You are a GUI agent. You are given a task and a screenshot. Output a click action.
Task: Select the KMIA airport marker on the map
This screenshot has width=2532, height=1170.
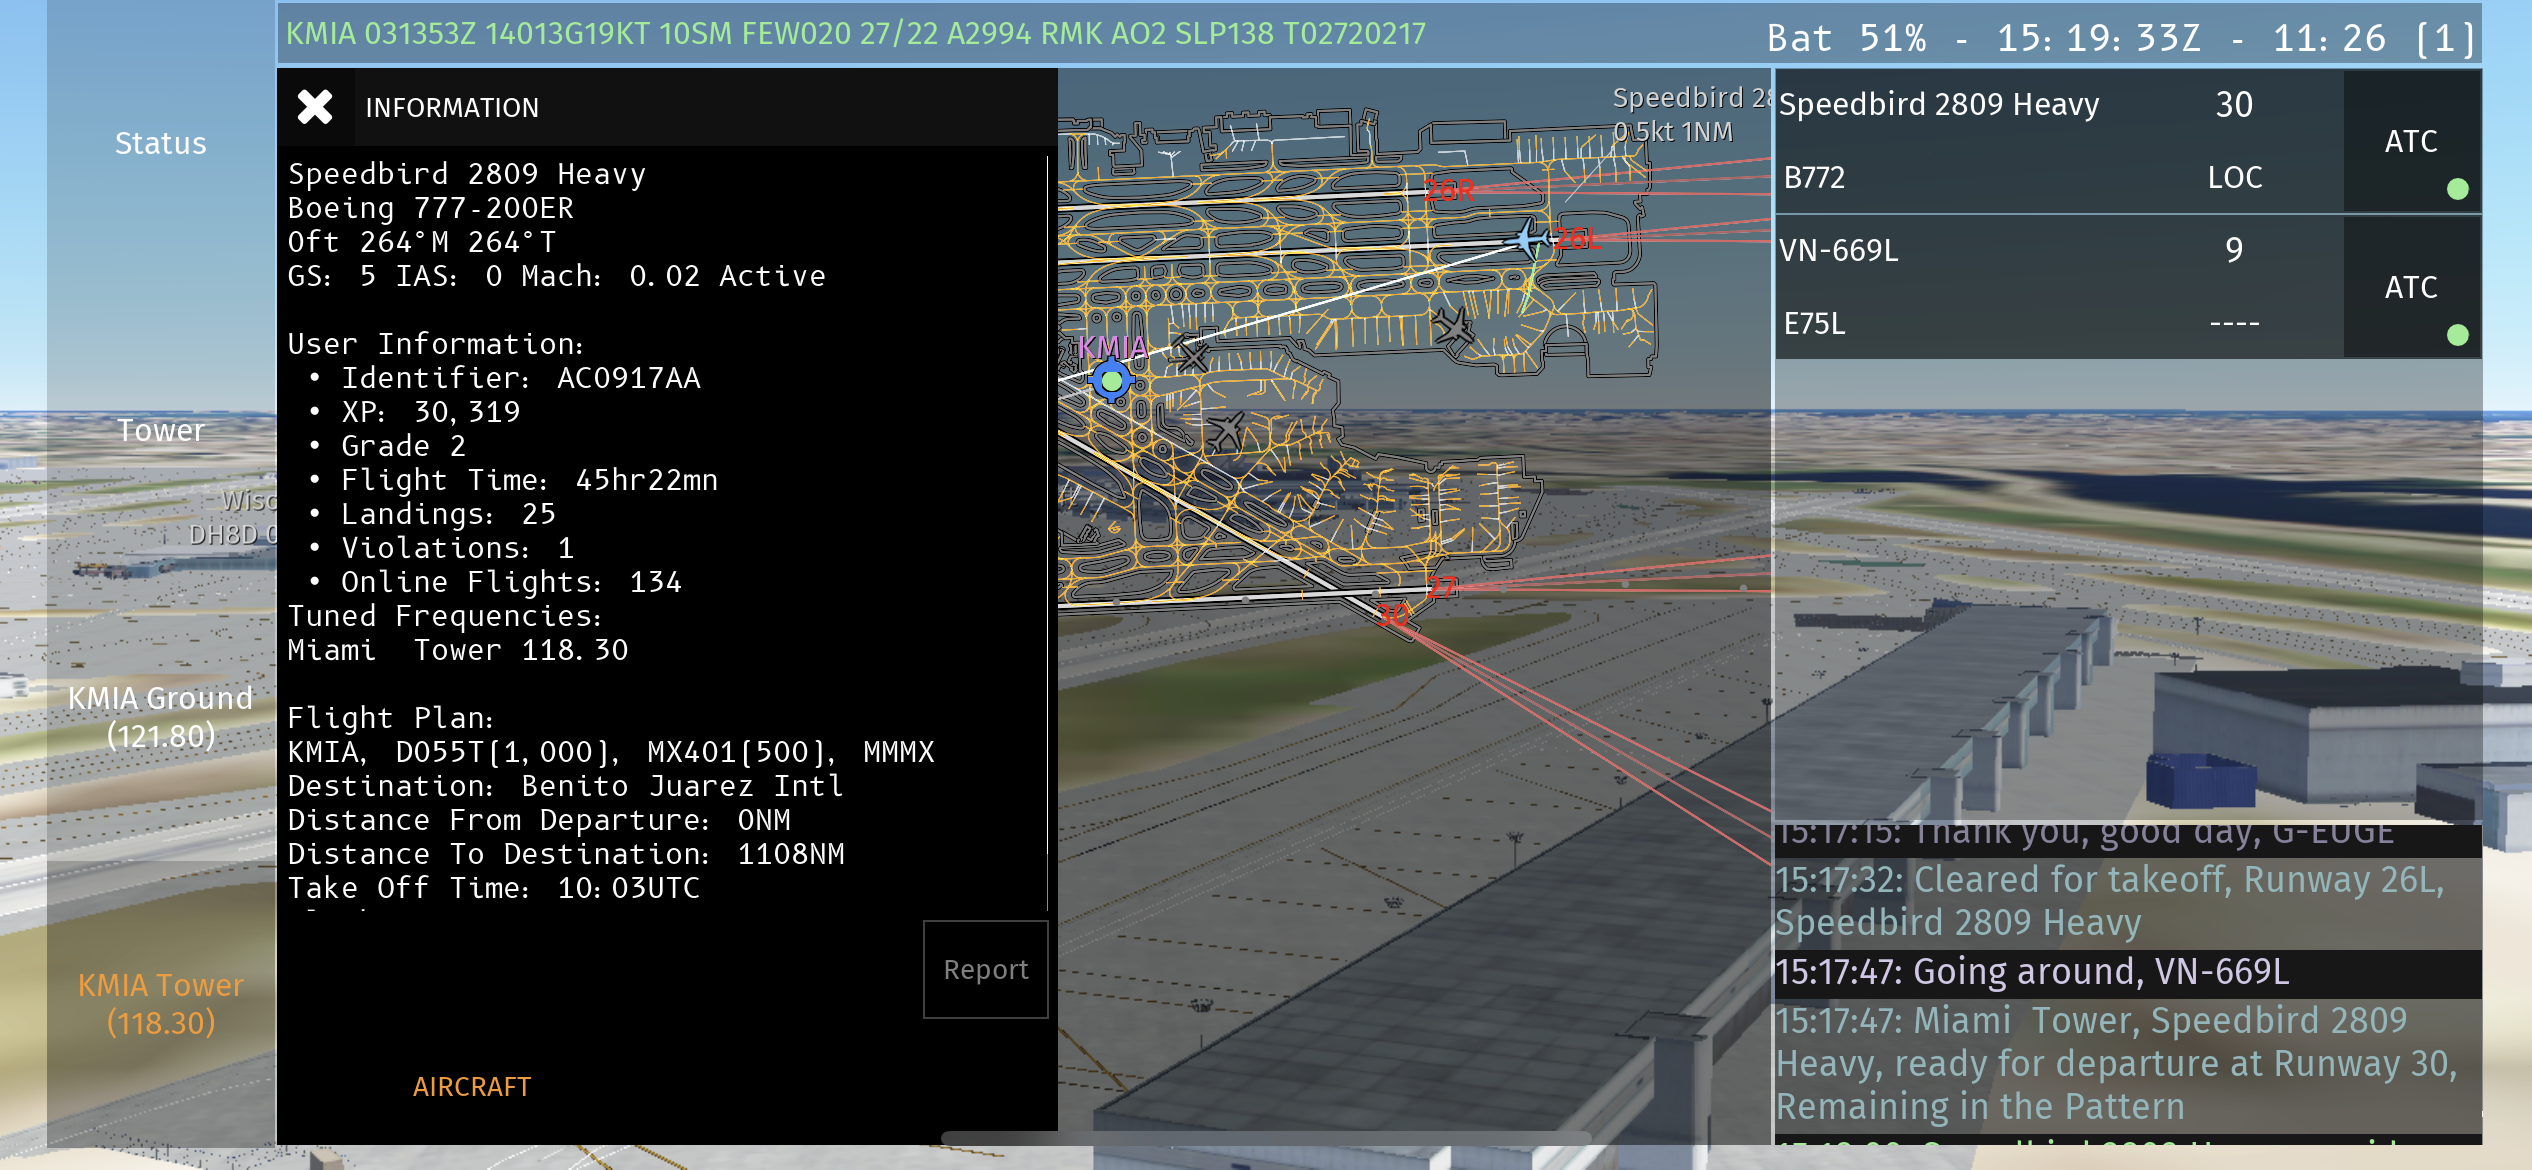tap(1111, 381)
